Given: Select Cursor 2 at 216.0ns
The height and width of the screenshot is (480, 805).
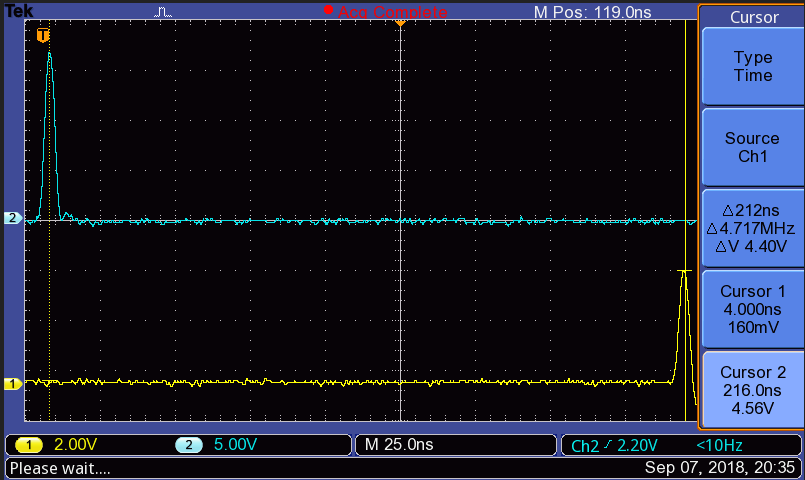Looking at the screenshot, I should (x=752, y=388).
